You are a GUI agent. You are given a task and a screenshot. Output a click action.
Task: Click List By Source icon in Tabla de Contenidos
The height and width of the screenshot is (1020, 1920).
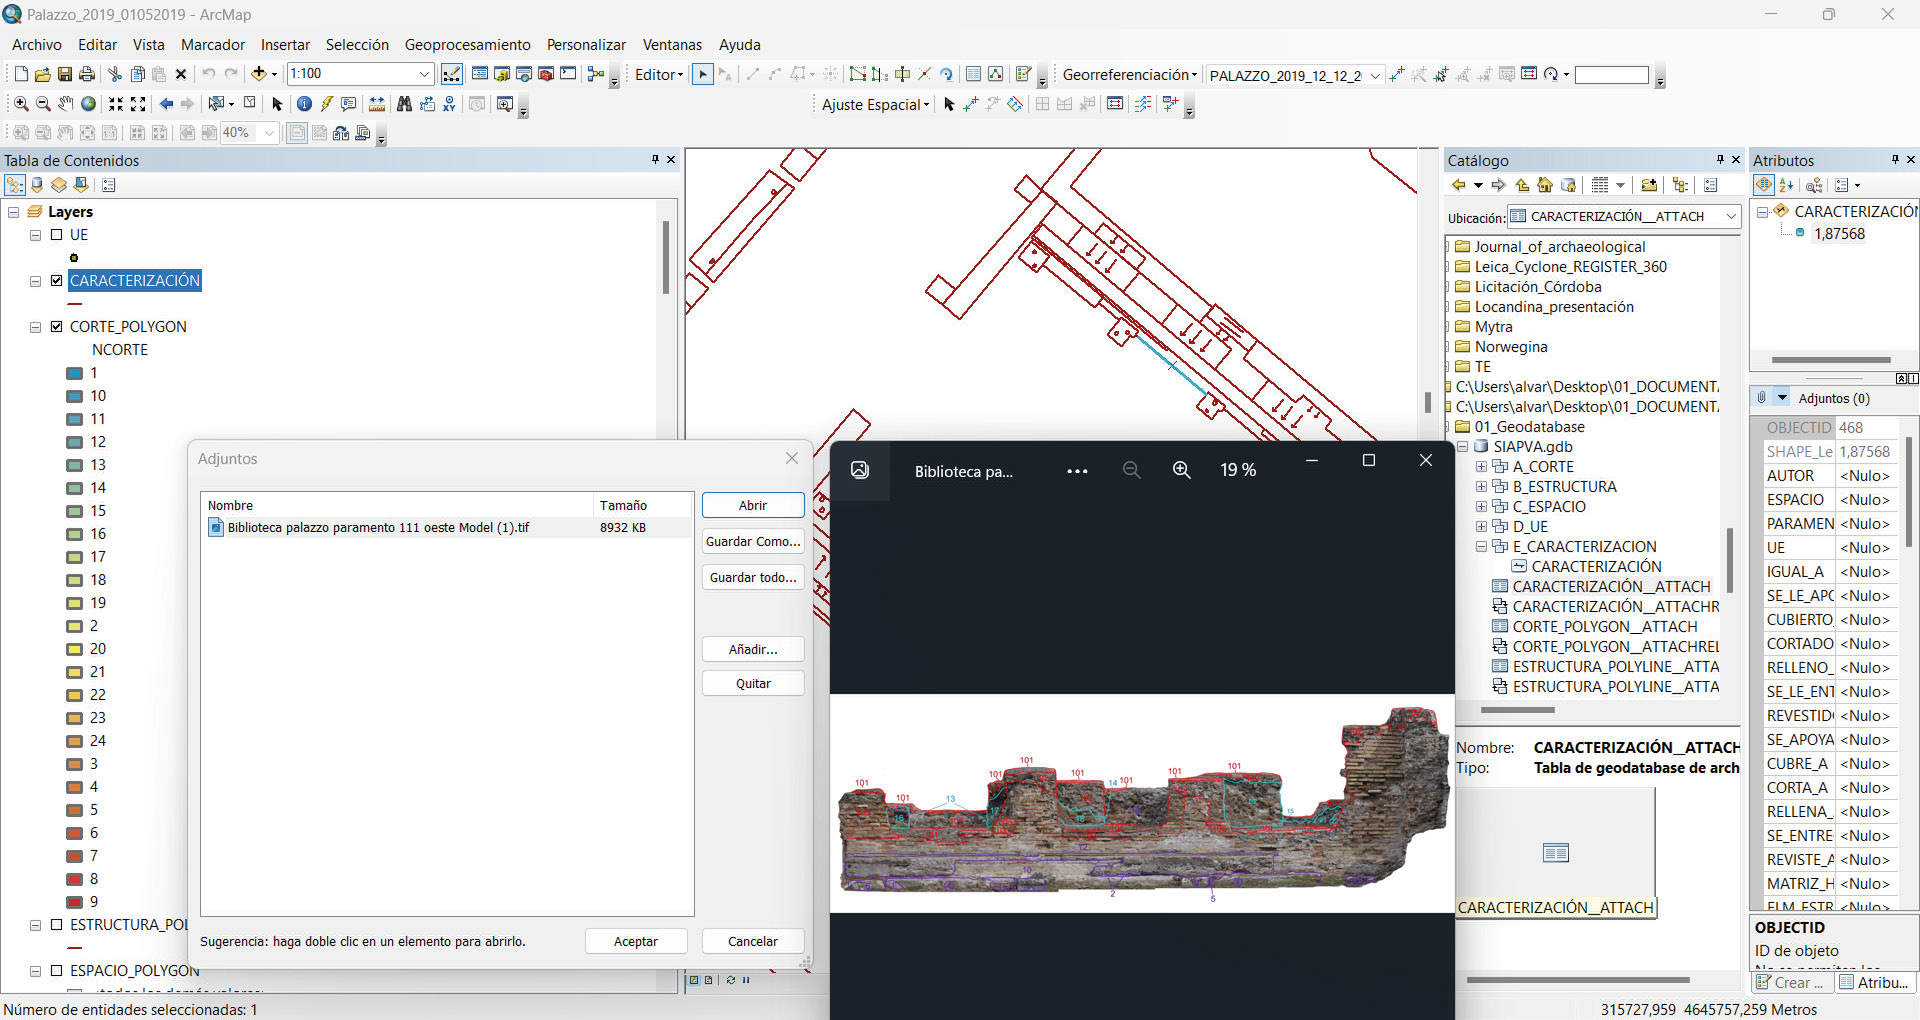click(x=37, y=185)
